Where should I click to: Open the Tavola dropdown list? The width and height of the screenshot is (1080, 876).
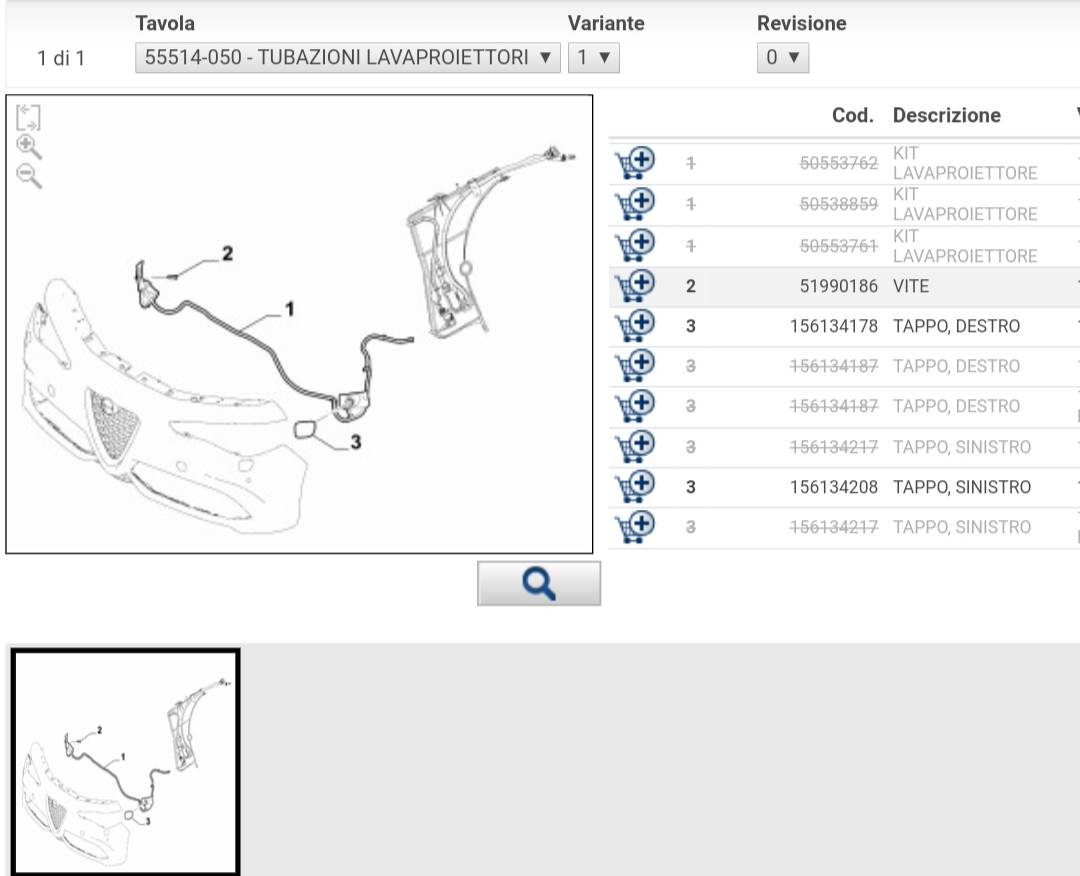346,57
